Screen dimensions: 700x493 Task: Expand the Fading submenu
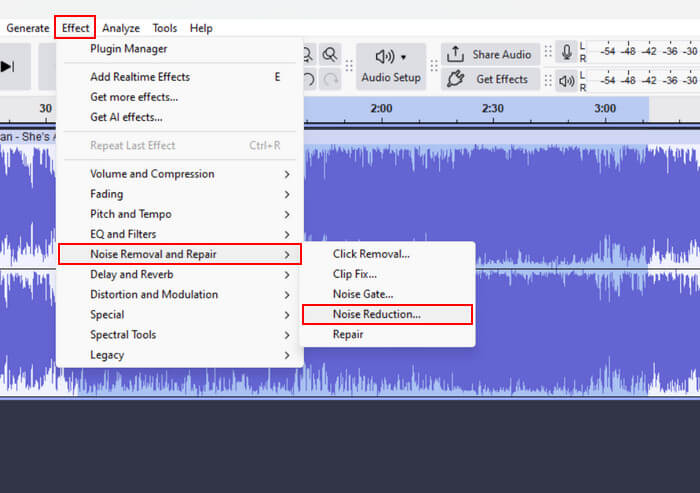(x=179, y=194)
